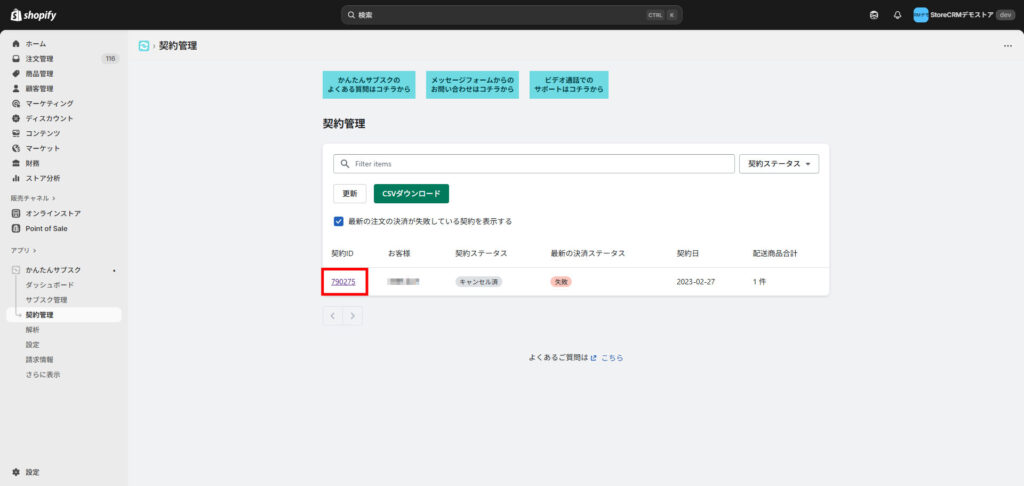Image resolution: width=1024 pixels, height=486 pixels.
Task: Open 請求情報 in the app menu
Action: tap(40, 359)
